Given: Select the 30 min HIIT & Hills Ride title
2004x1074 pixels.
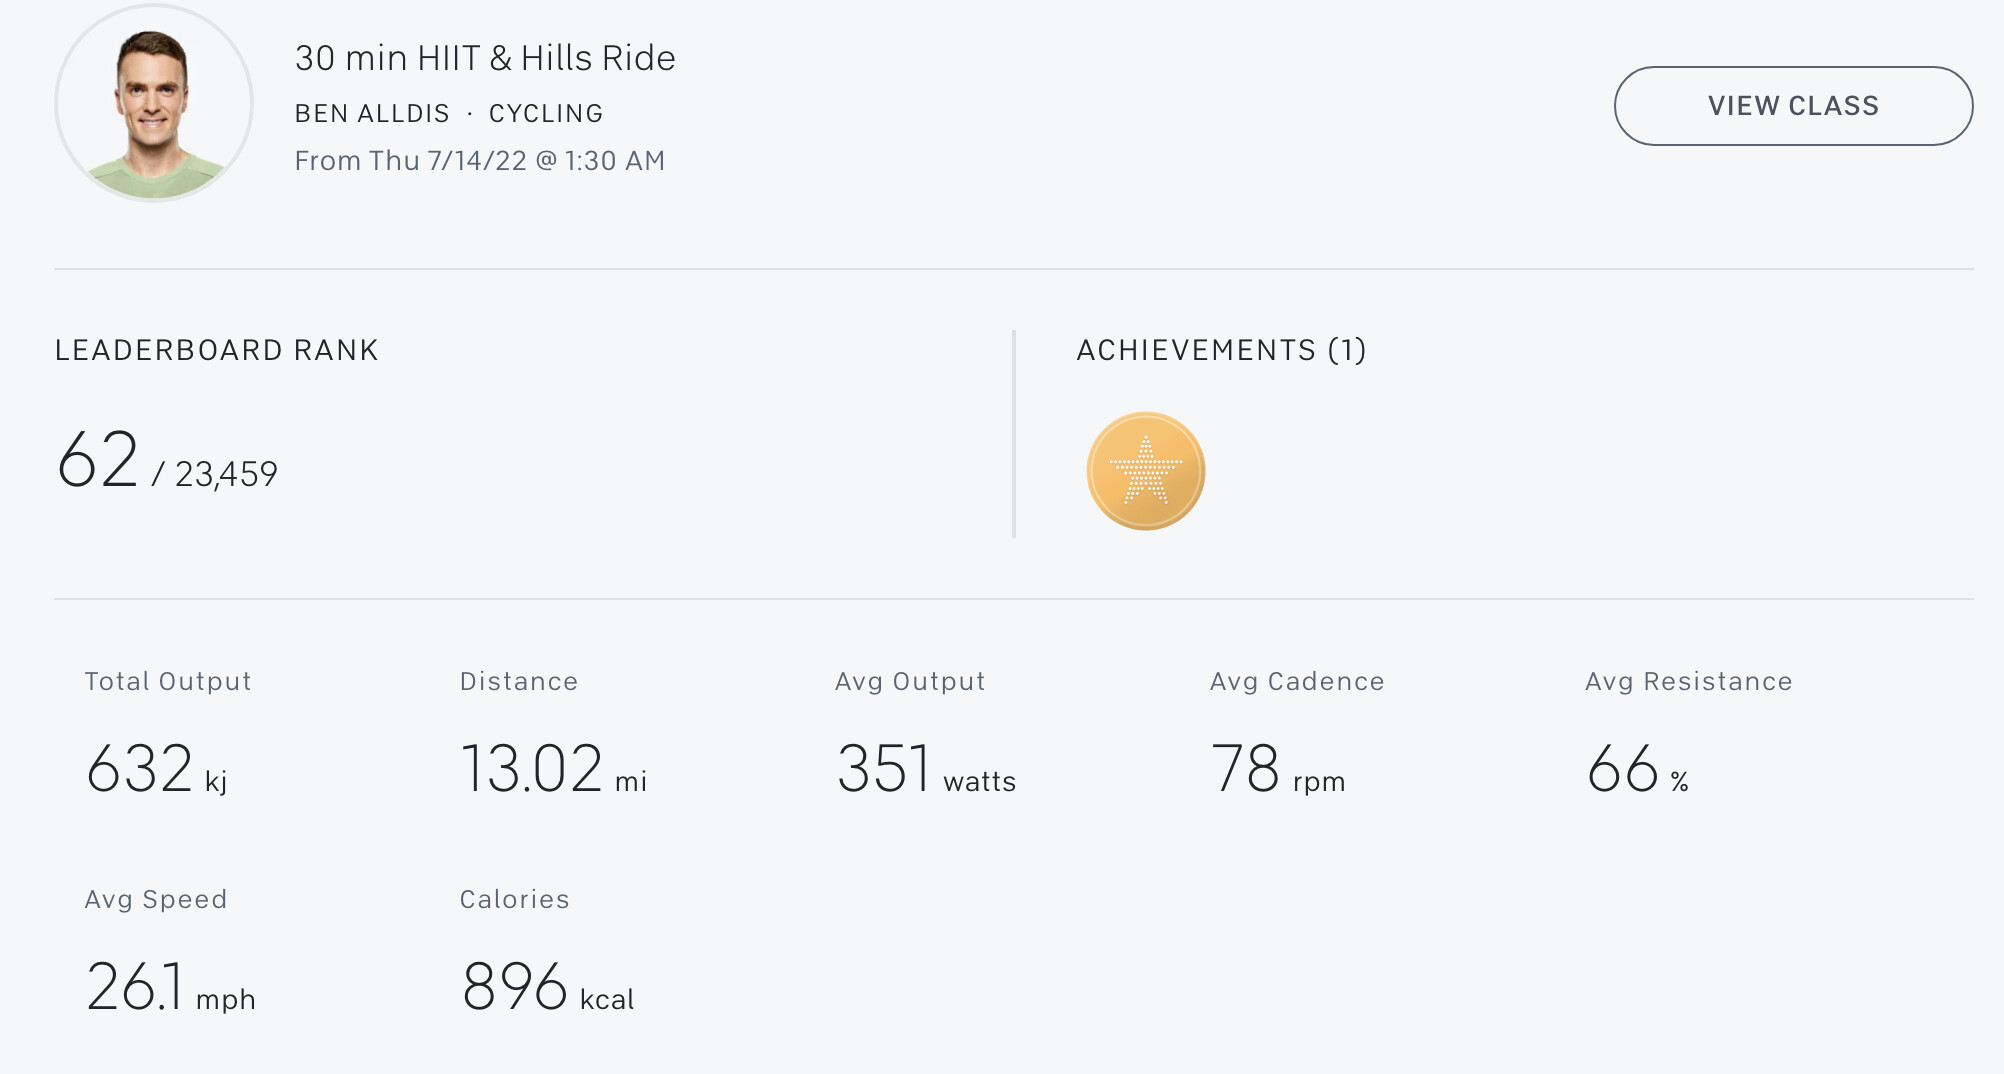Looking at the screenshot, I should point(485,58).
